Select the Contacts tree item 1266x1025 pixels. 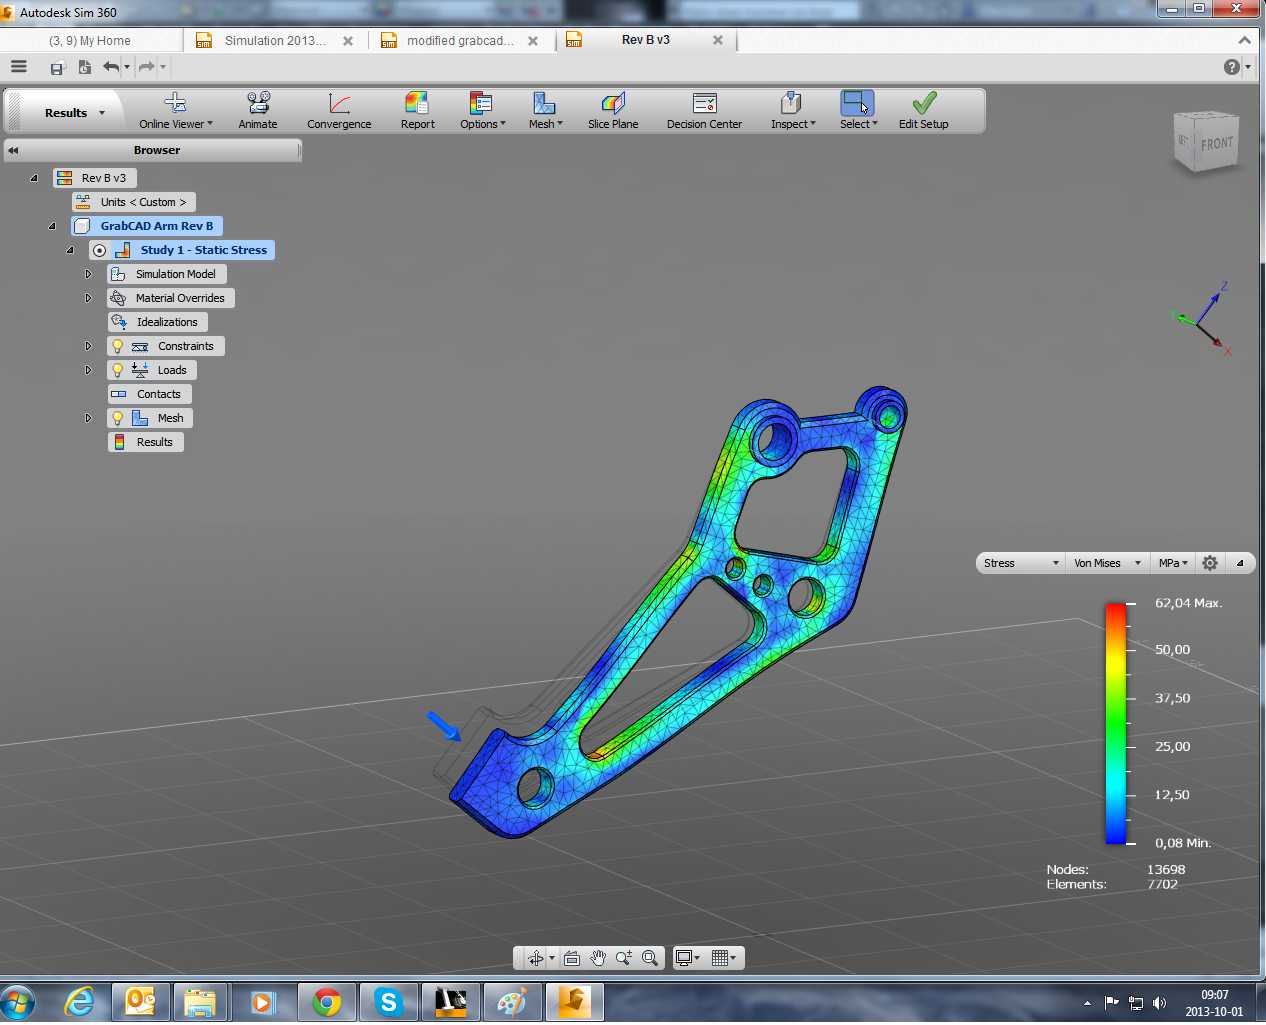coord(149,394)
